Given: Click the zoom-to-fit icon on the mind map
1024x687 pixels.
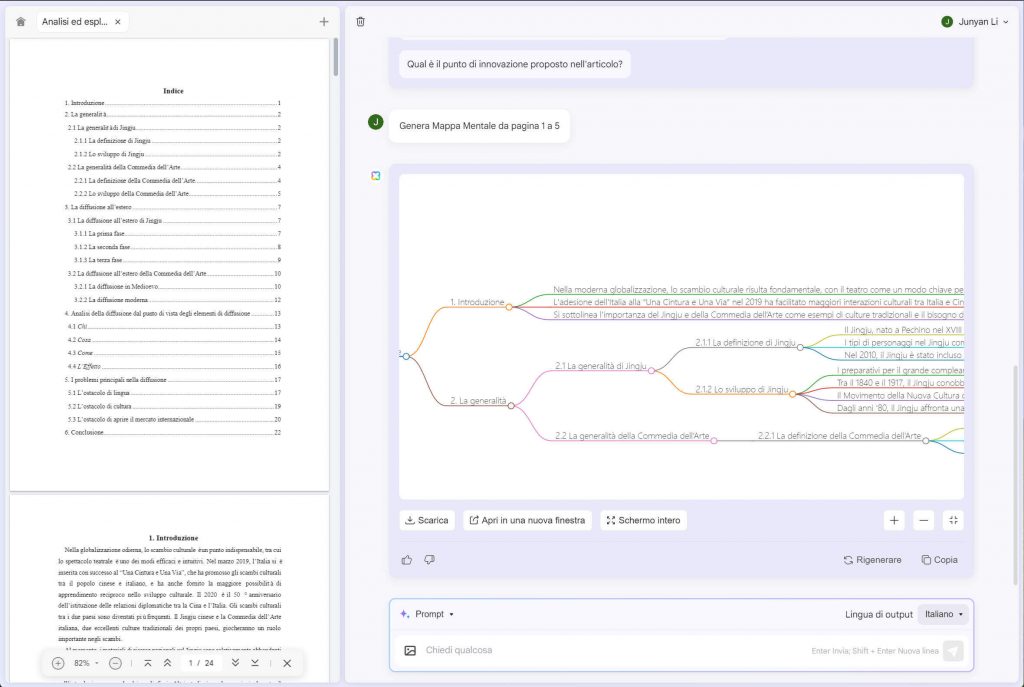Looking at the screenshot, I should point(953,520).
